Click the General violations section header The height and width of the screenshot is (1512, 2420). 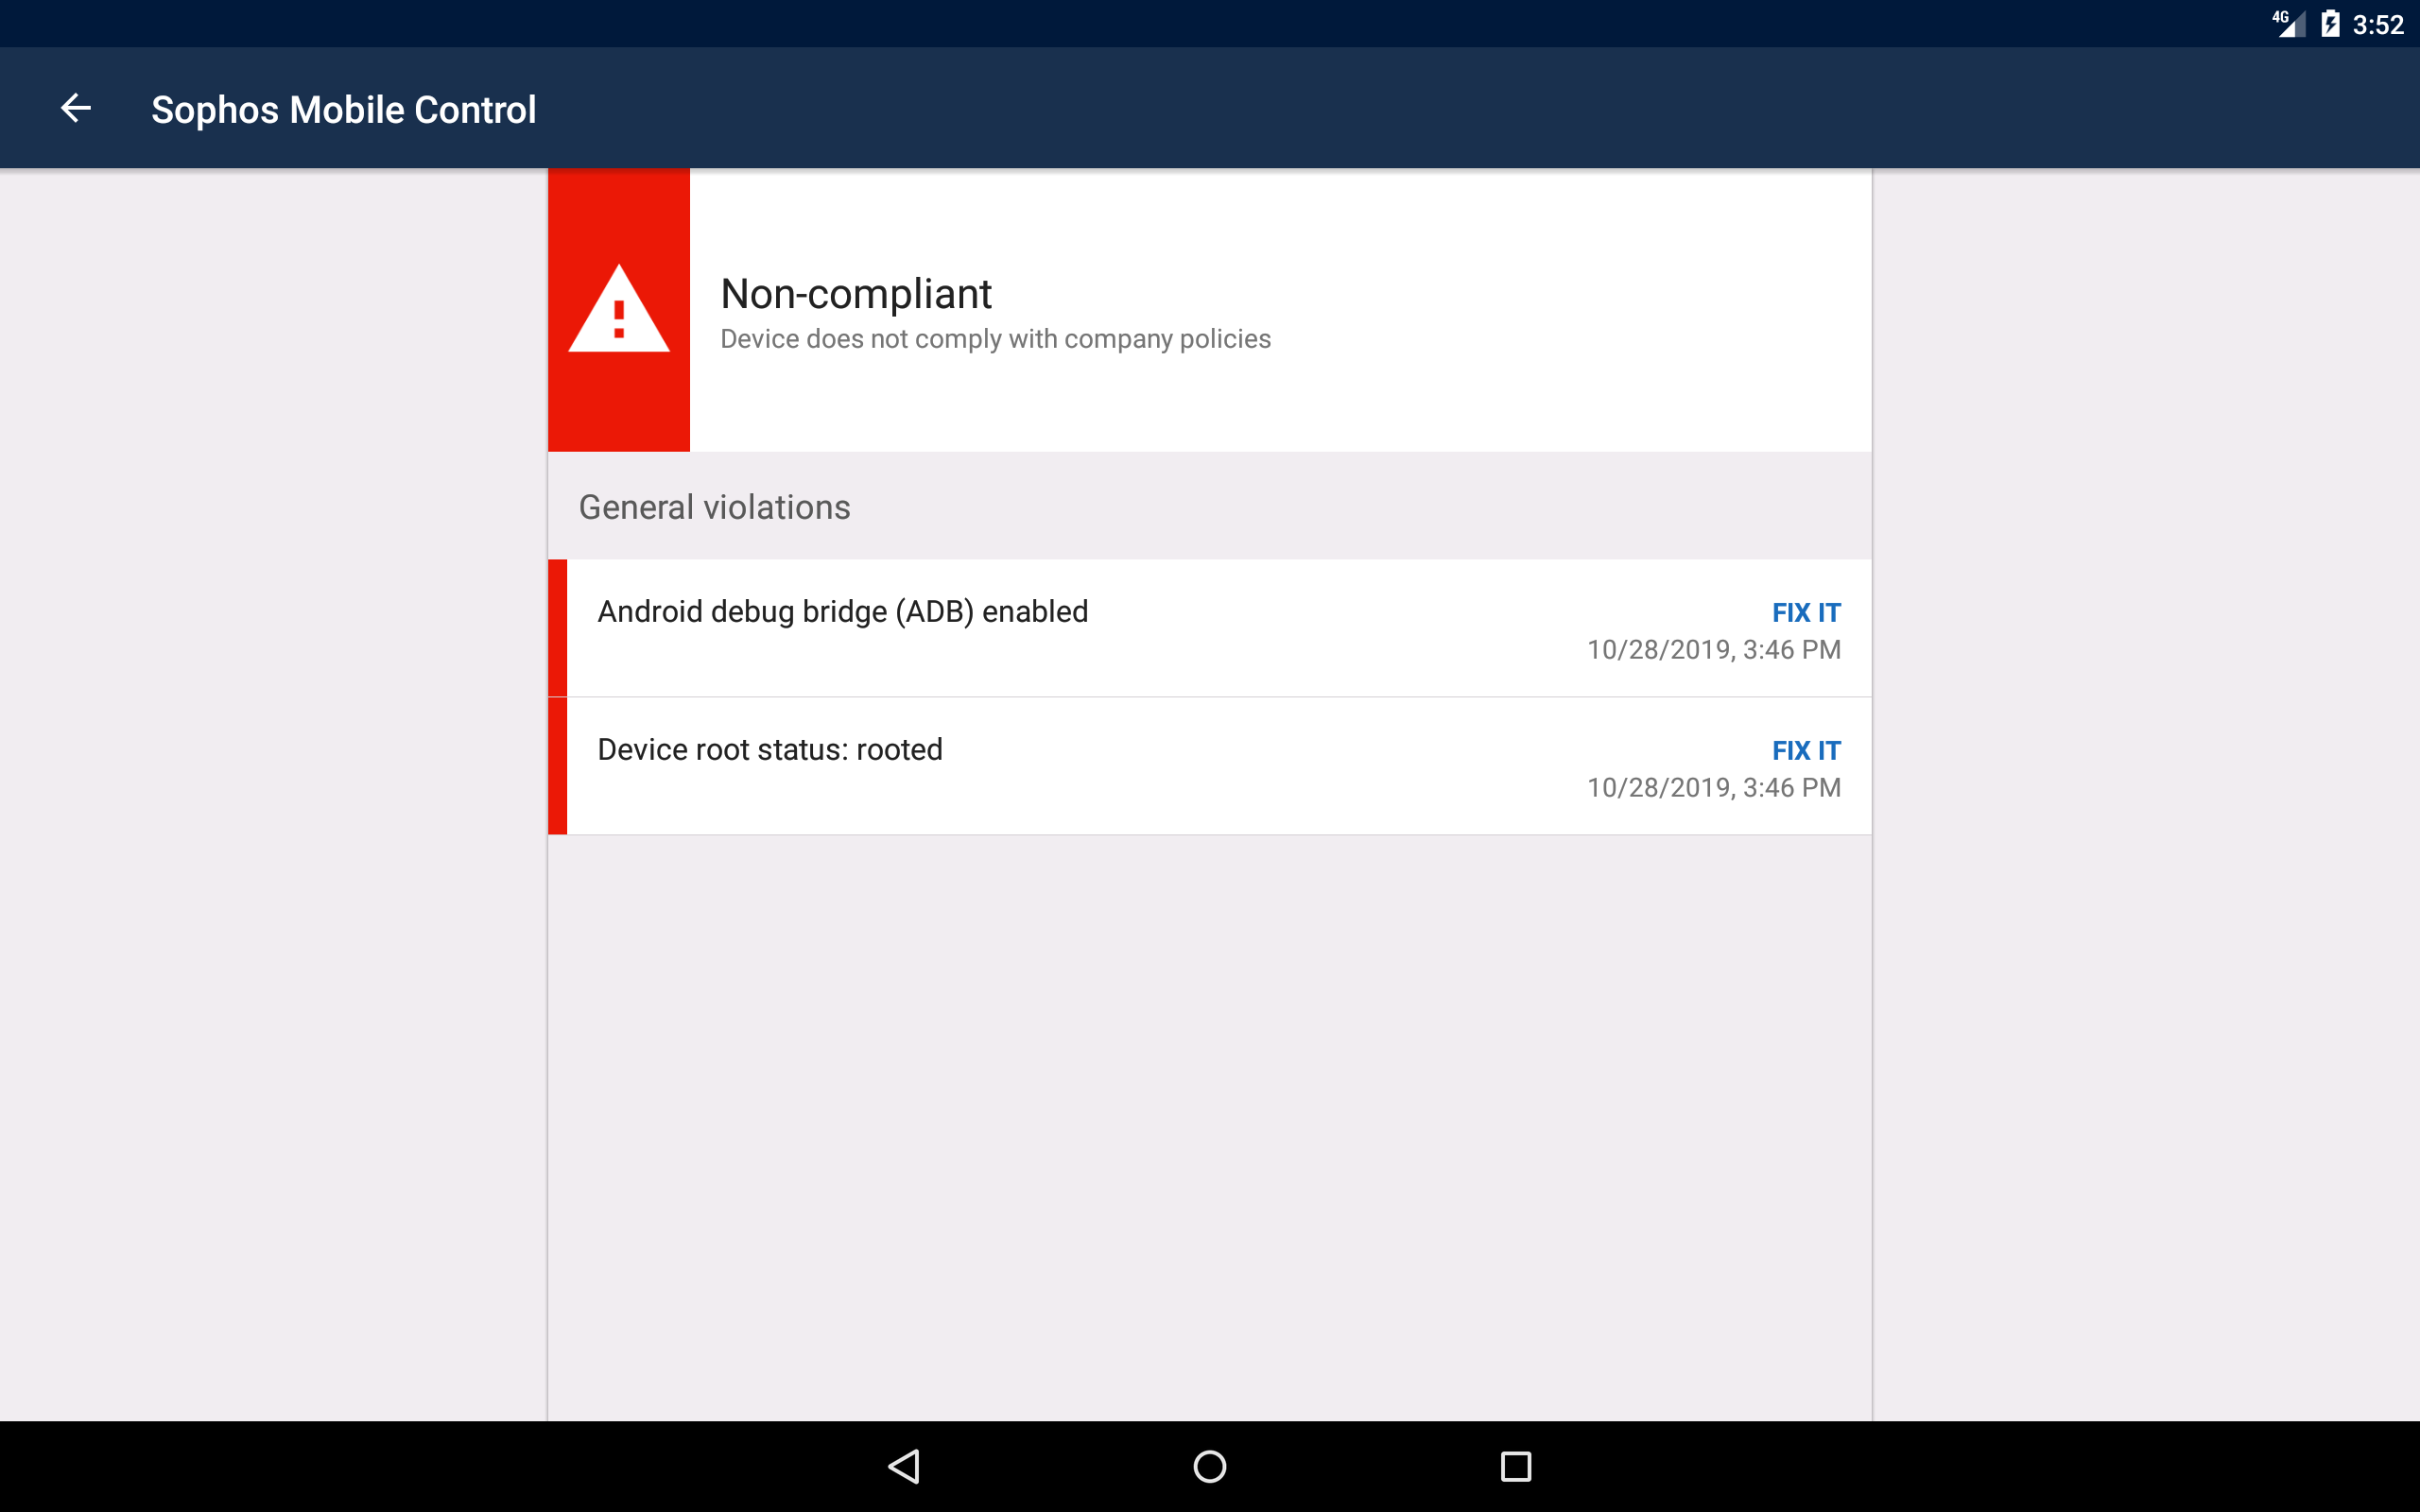[714, 507]
